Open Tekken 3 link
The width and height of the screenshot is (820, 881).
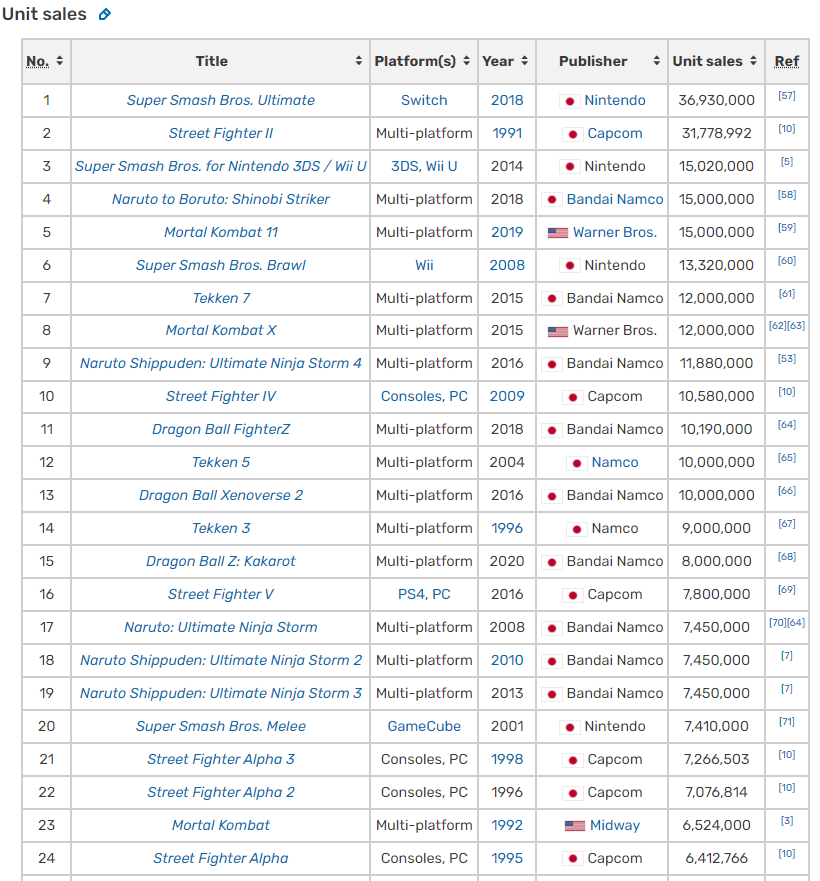point(220,528)
